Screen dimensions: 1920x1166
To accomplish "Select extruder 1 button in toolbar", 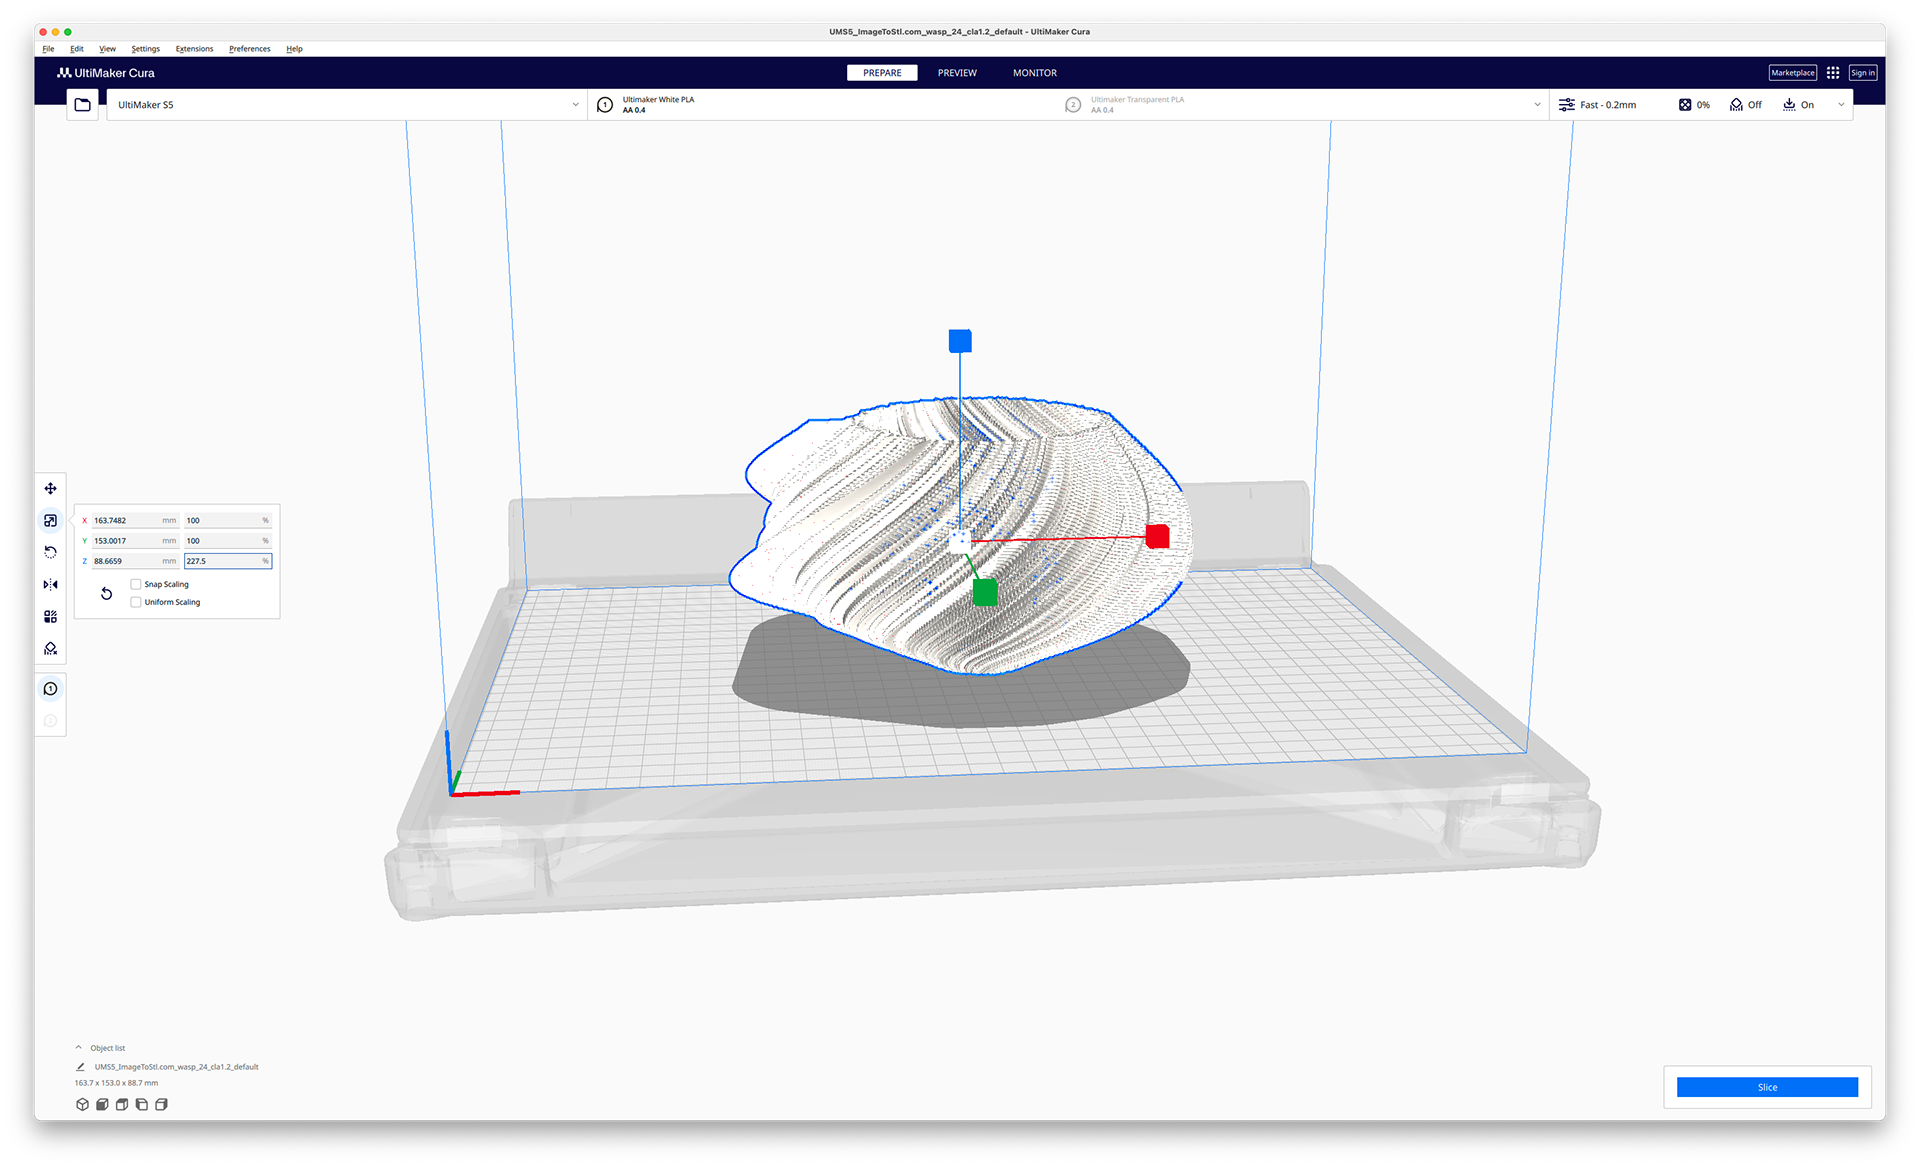I will pos(50,689).
